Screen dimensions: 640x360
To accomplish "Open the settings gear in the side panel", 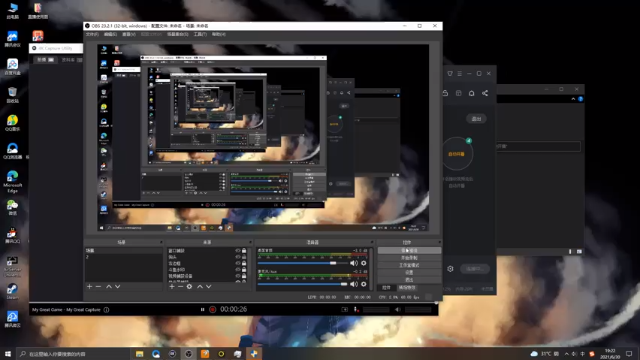I will pos(450,269).
